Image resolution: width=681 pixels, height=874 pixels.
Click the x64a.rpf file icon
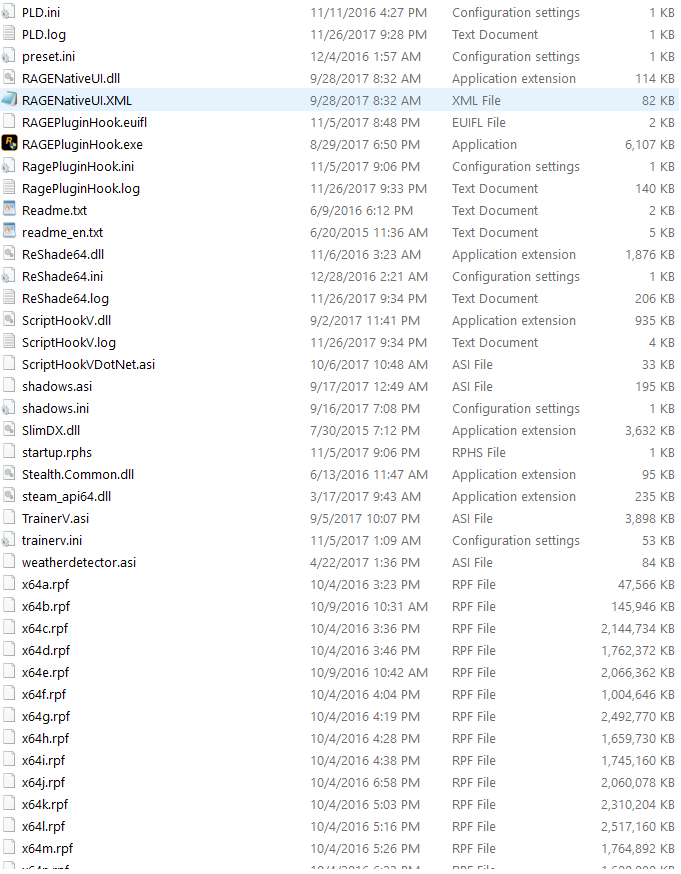tap(9, 584)
